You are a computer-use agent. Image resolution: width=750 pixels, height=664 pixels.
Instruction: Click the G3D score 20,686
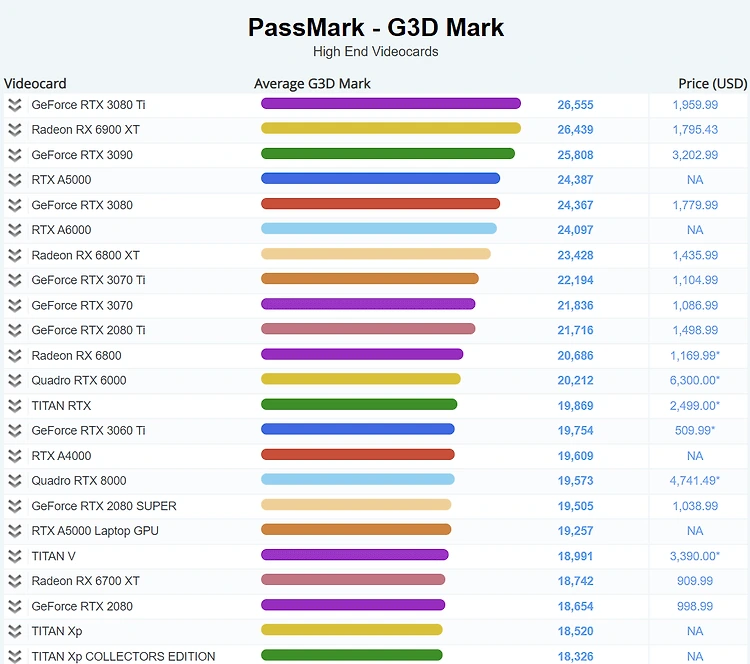(575, 355)
